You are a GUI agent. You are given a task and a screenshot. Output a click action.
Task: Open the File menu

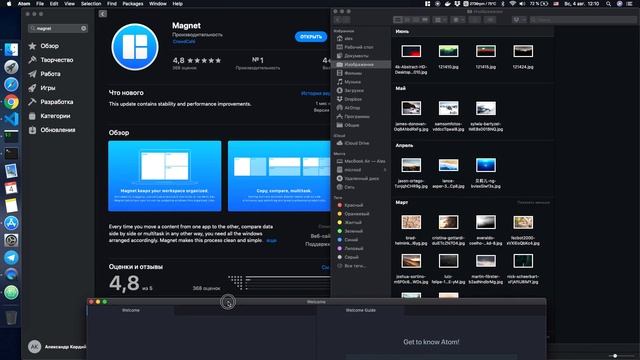tap(40, 4)
